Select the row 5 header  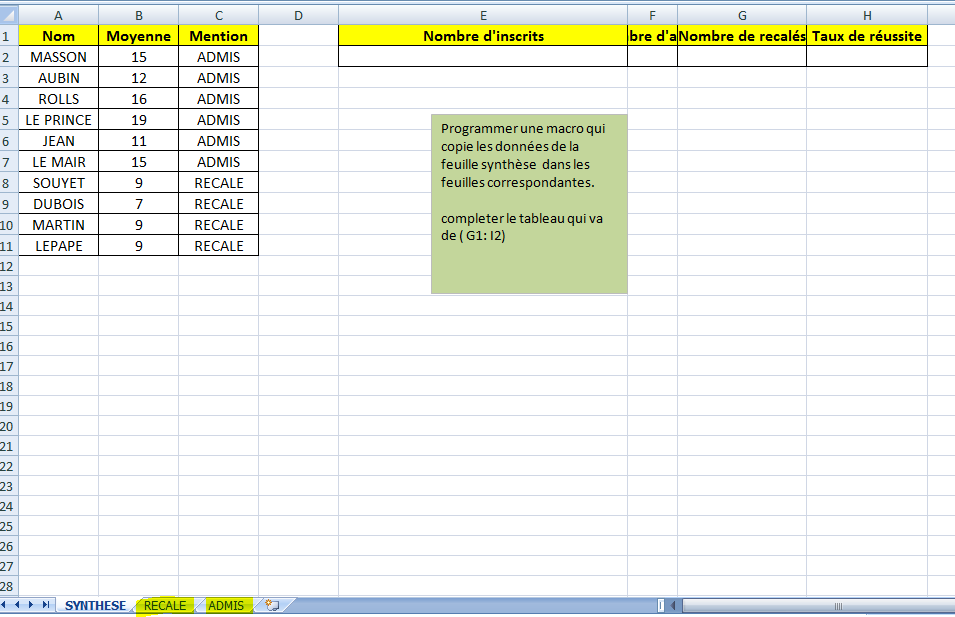pyautogui.click(x=9, y=120)
